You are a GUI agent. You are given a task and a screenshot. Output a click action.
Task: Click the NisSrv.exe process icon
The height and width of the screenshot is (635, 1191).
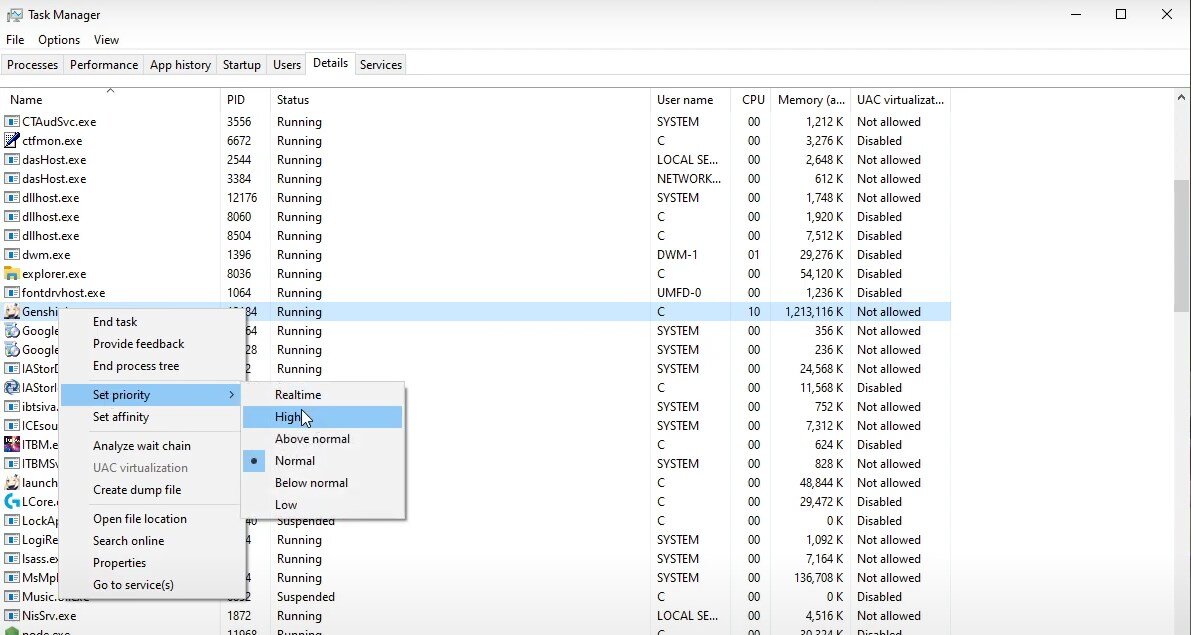[x=12, y=616]
